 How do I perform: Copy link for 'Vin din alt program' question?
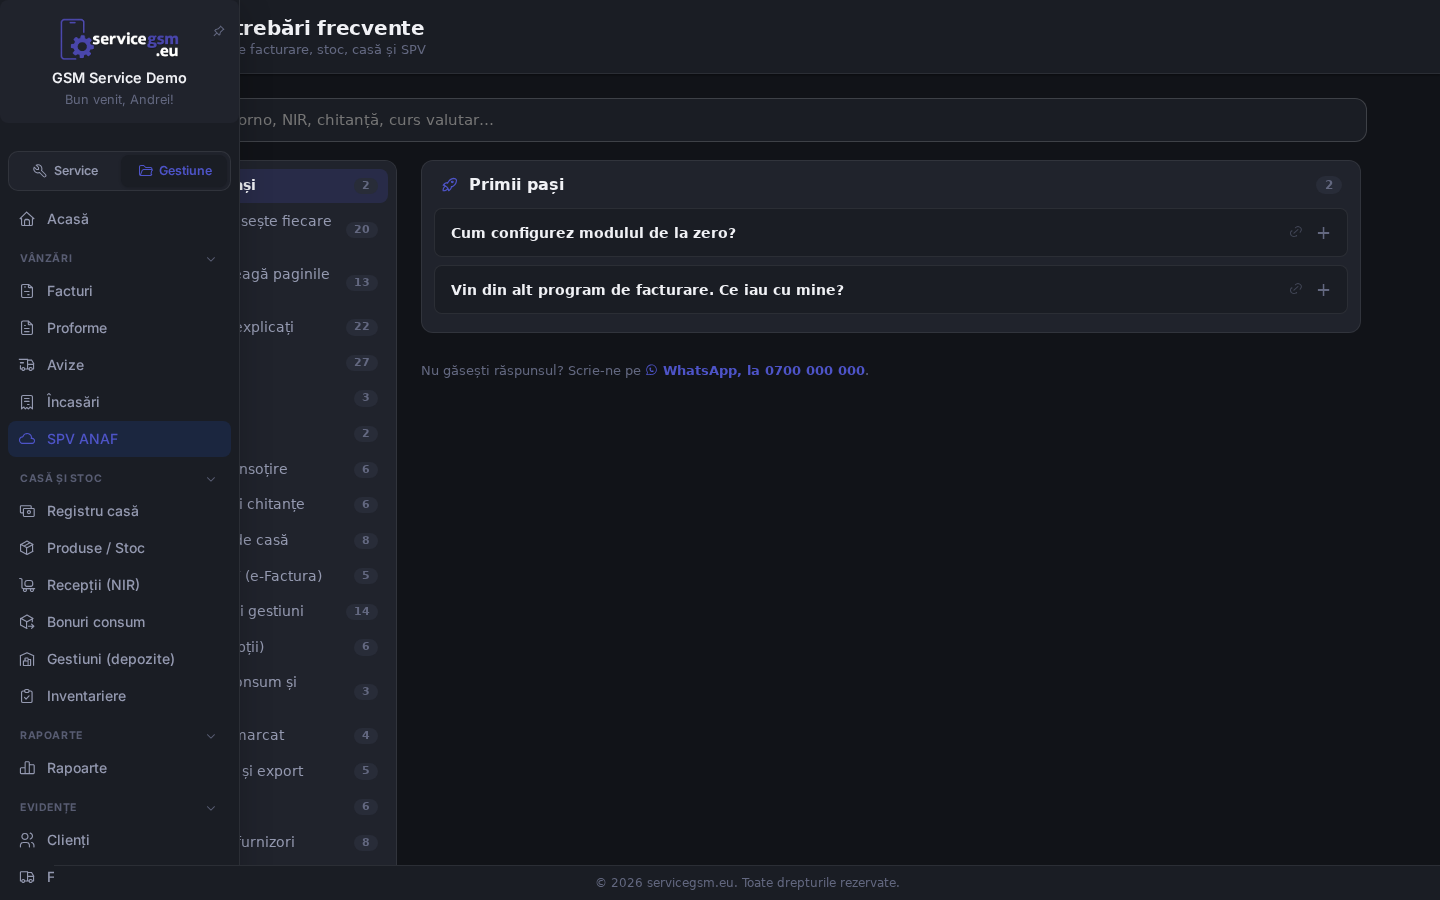click(1295, 289)
